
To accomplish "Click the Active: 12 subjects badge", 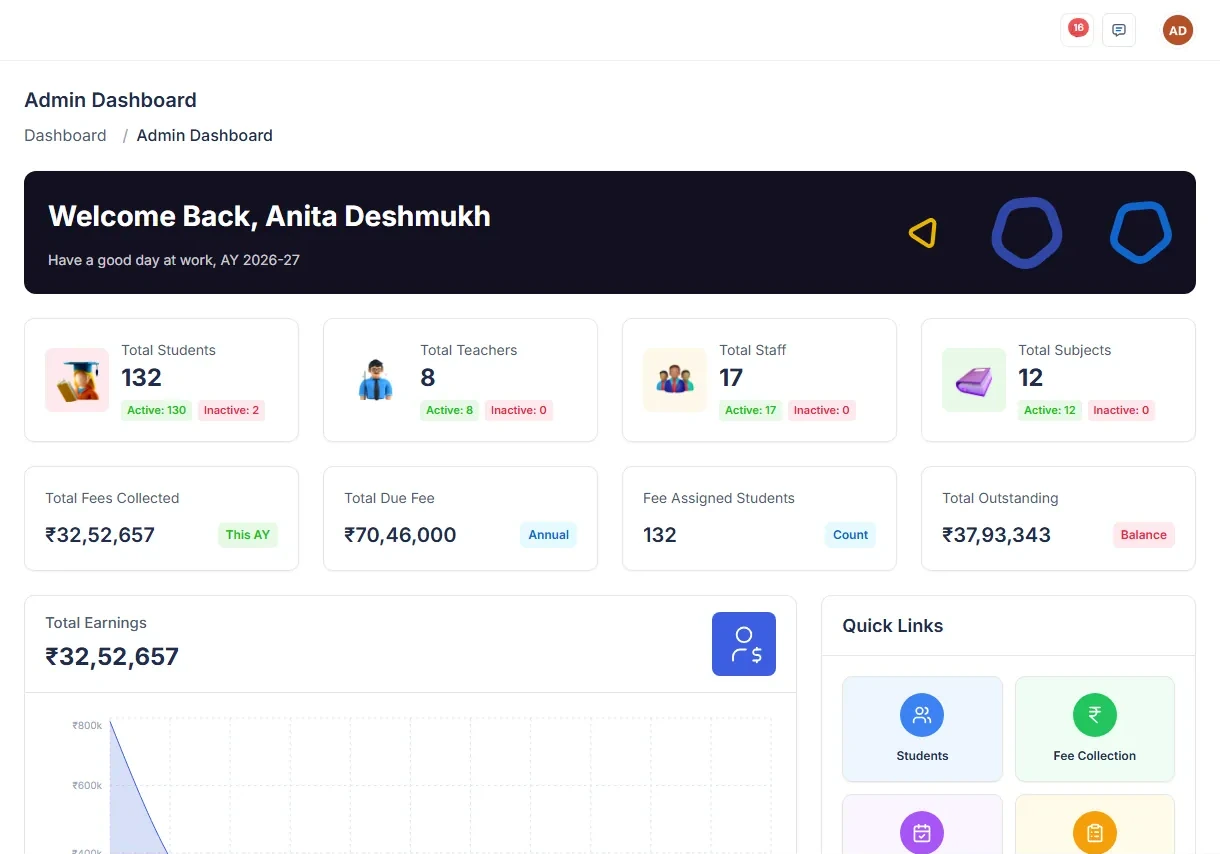I will [1050, 410].
